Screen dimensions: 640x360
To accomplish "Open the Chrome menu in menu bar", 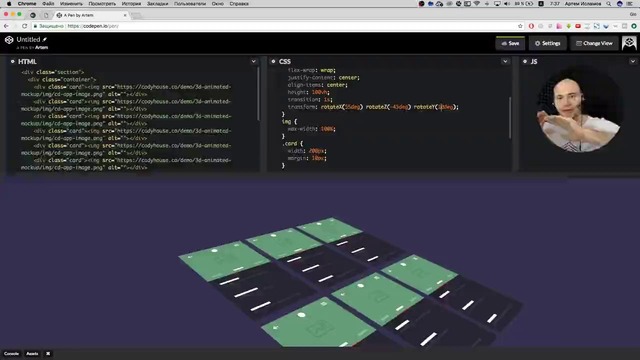I will pos(27,4).
